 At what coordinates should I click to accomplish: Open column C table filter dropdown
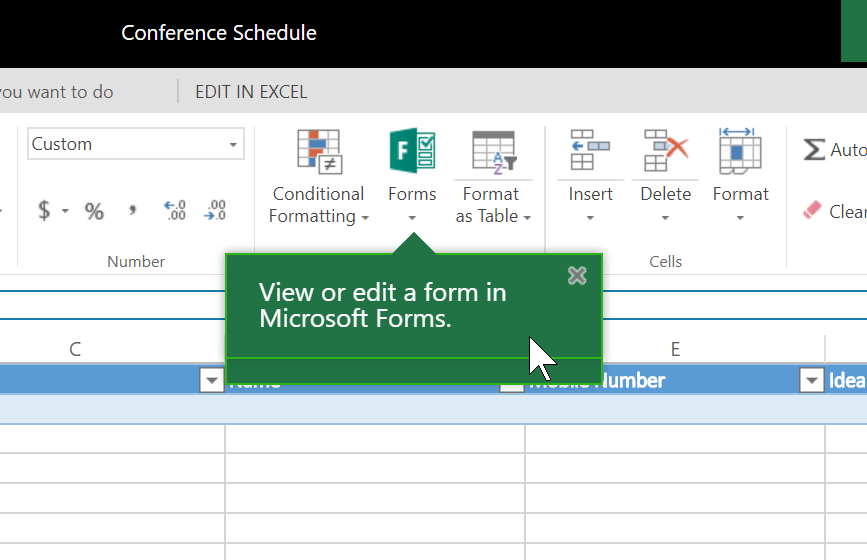(211, 380)
